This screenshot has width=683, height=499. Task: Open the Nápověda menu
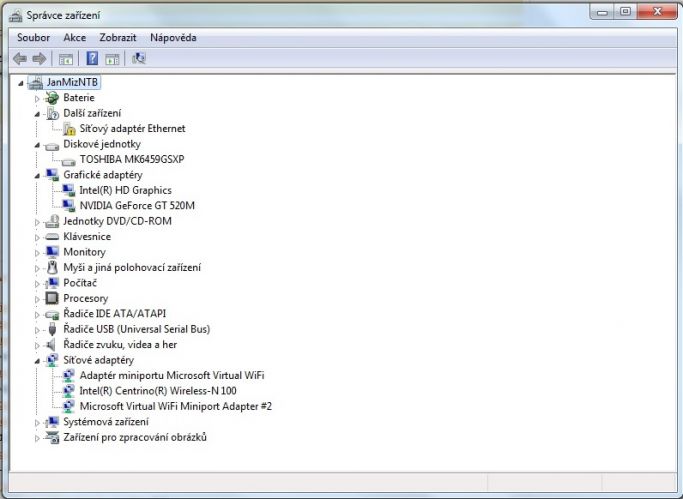tap(173, 38)
